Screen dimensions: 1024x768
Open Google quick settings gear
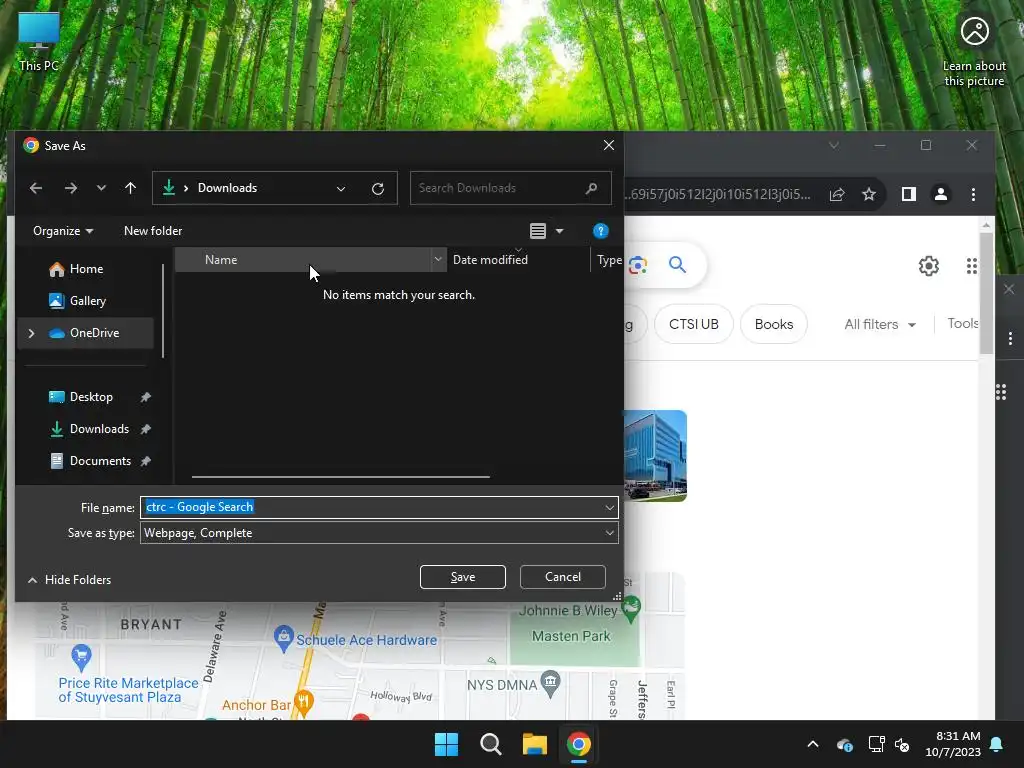click(x=929, y=266)
